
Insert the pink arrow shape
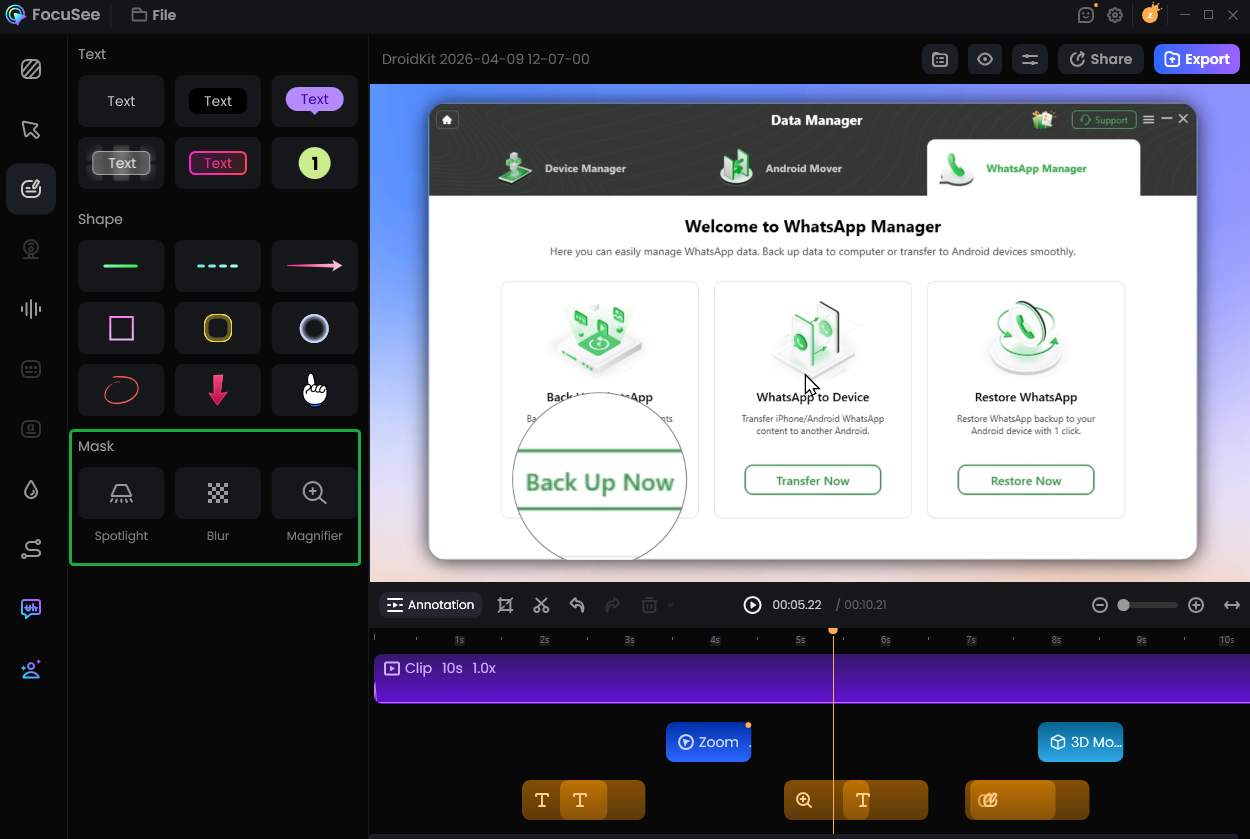[x=314, y=266]
